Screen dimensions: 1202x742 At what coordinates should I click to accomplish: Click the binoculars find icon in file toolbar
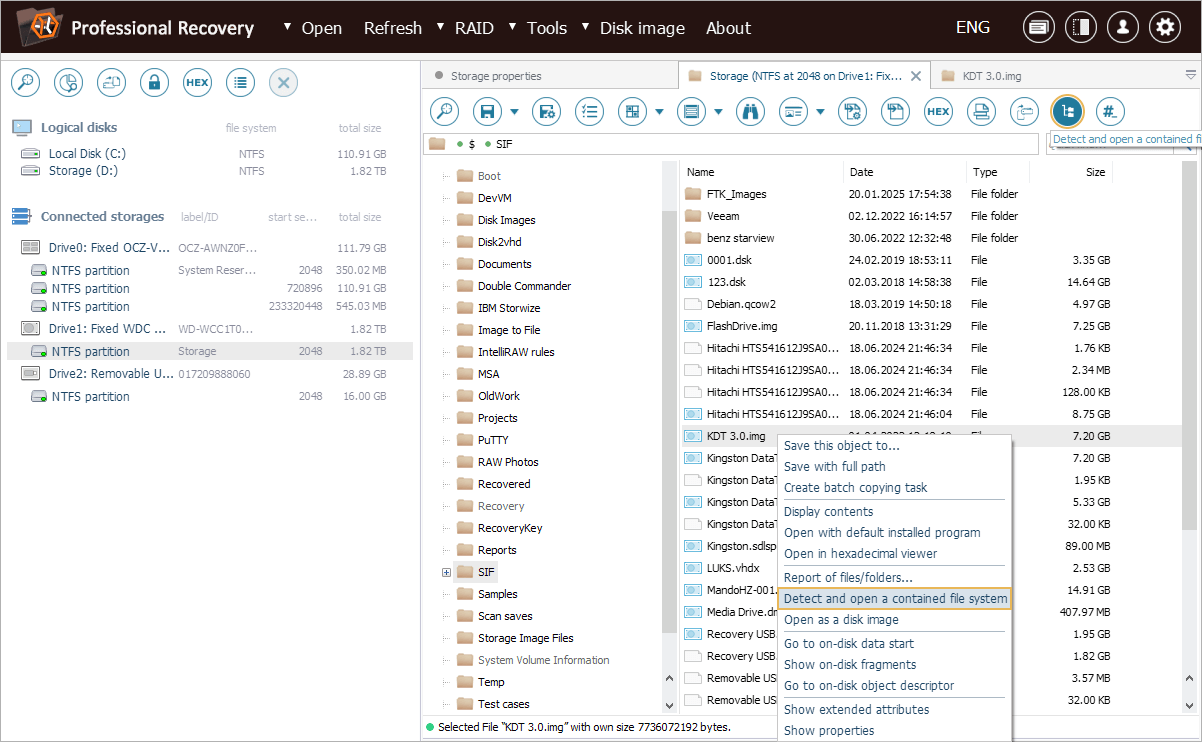click(x=750, y=112)
